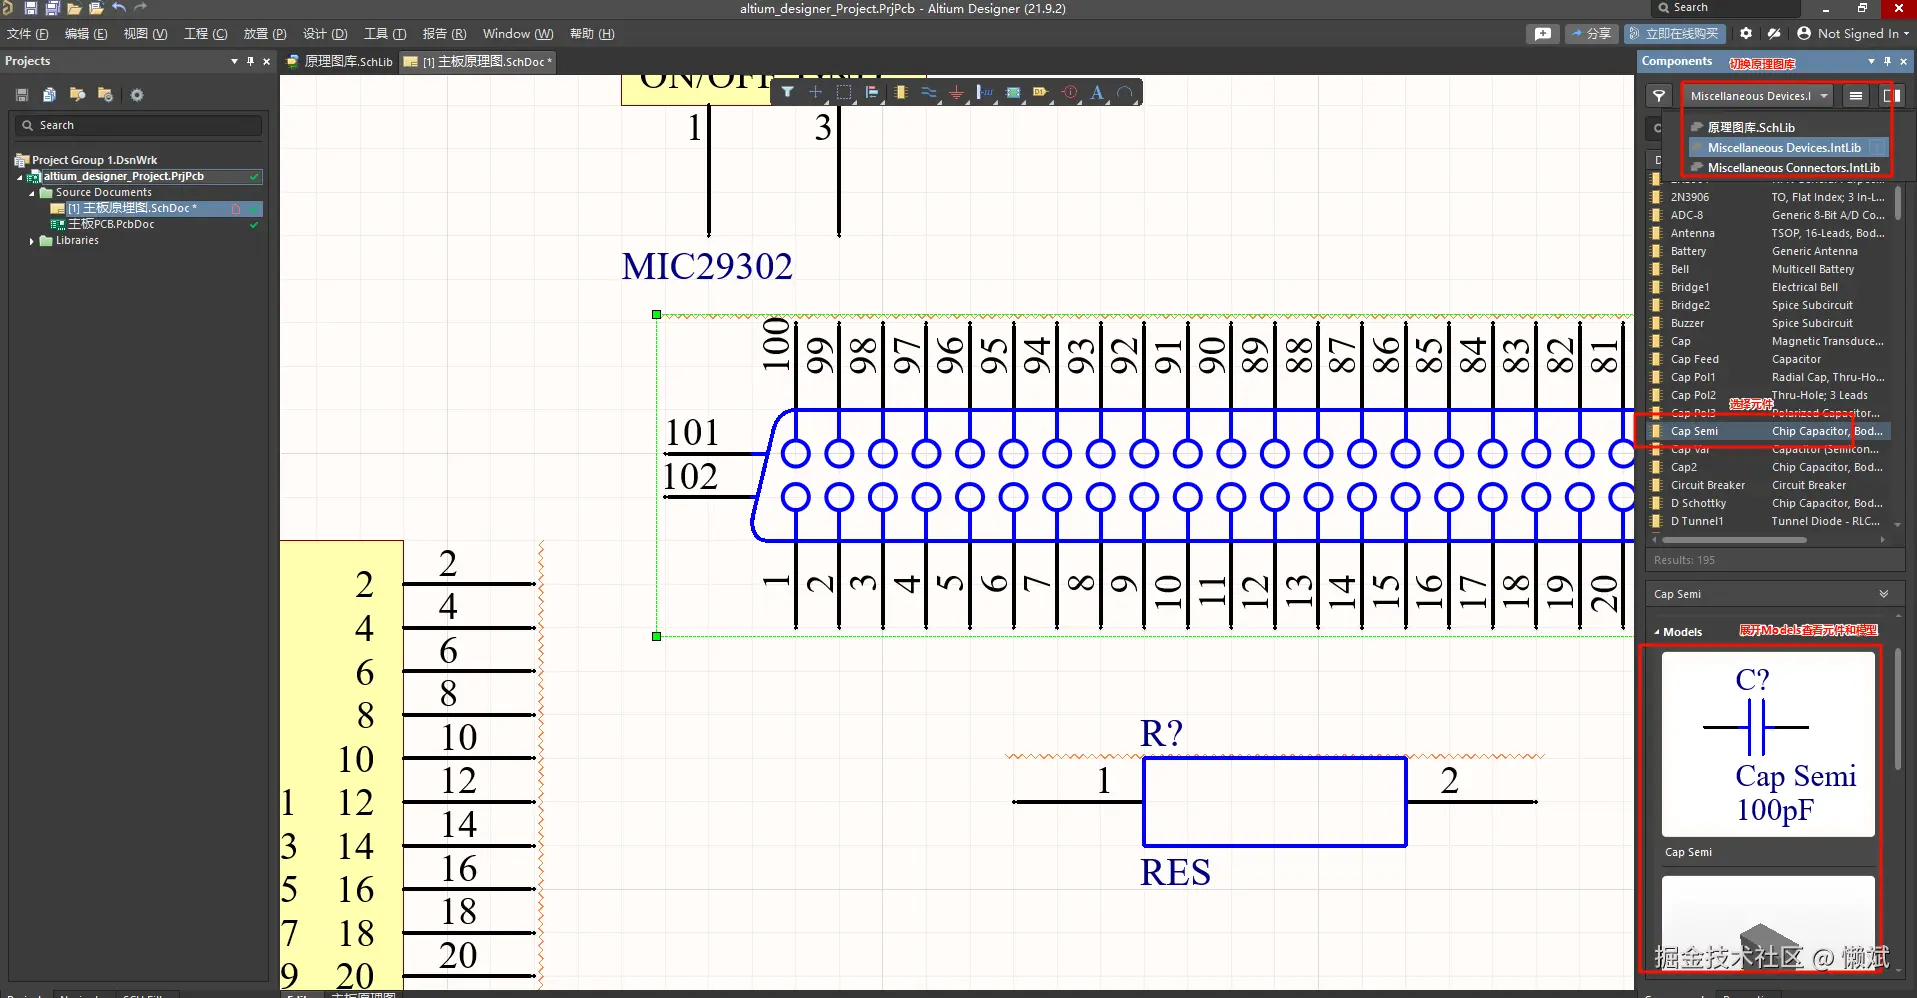Select the align objects tool

(x=872, y=92)
